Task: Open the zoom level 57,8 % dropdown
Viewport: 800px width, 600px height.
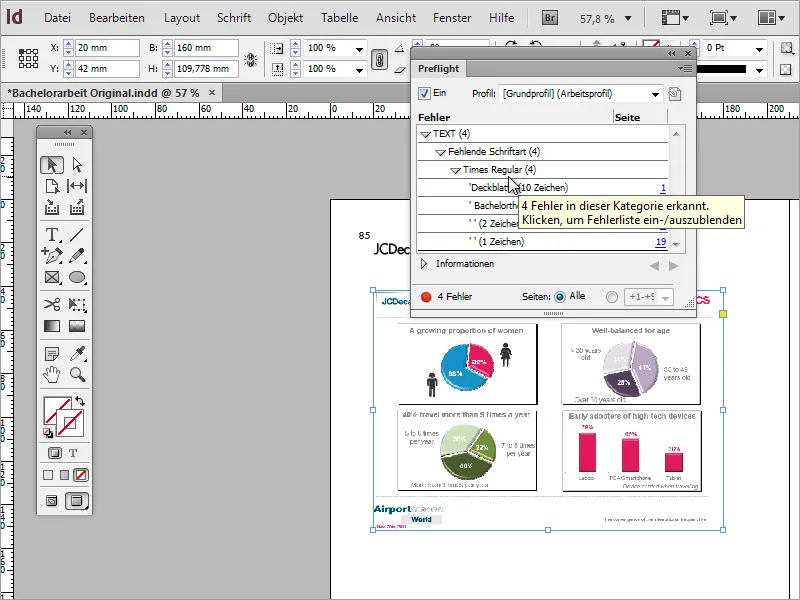Action: point(628,19)
